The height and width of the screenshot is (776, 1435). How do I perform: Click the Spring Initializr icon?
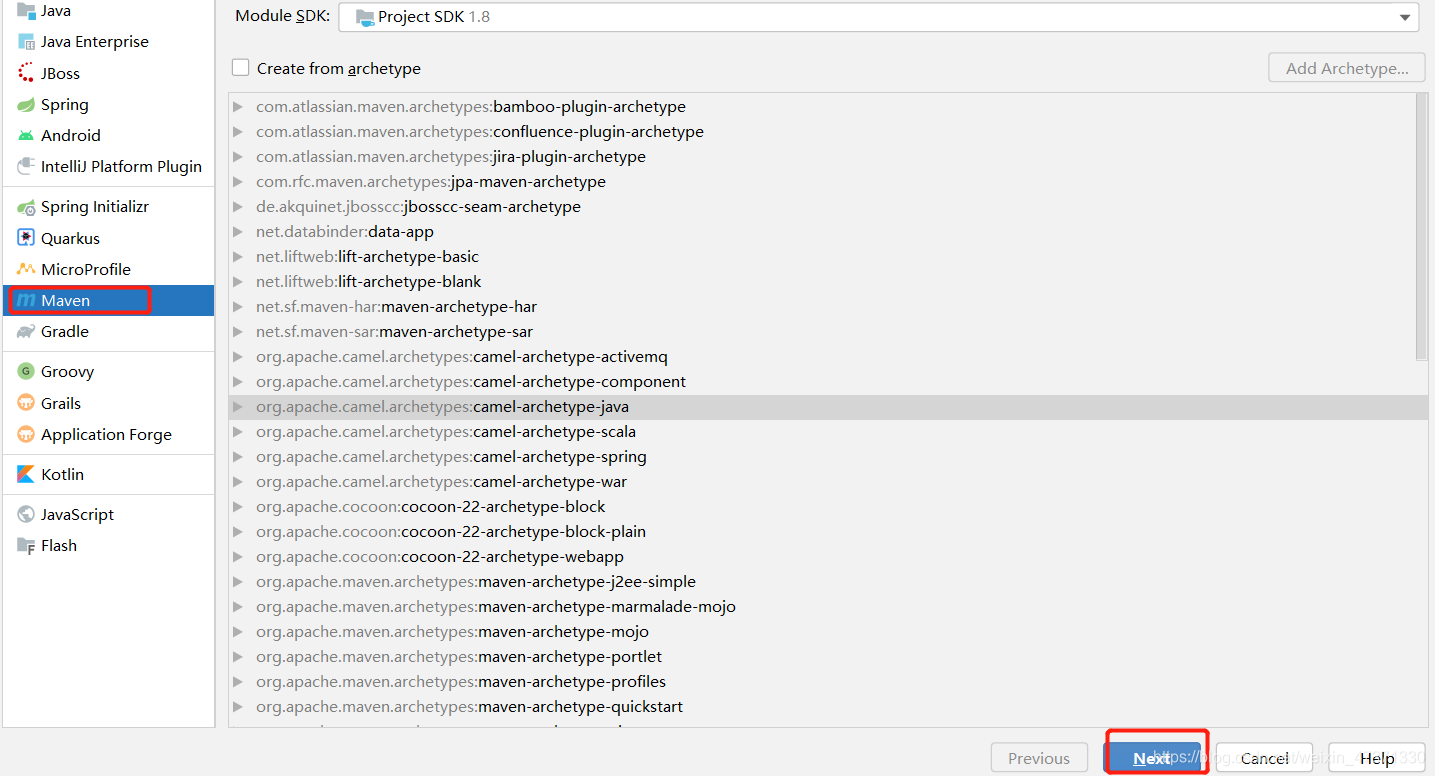[x=26, y=207]
